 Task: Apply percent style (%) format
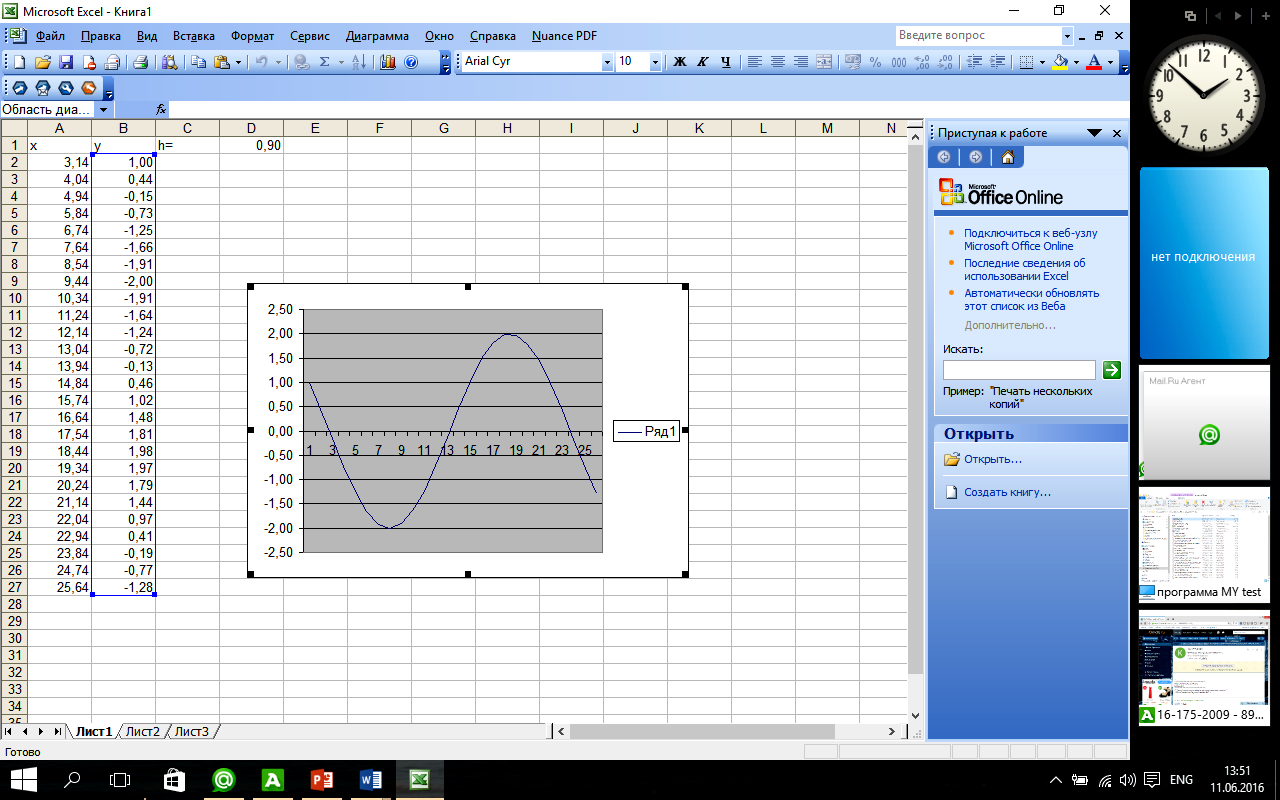click(875, 62)
